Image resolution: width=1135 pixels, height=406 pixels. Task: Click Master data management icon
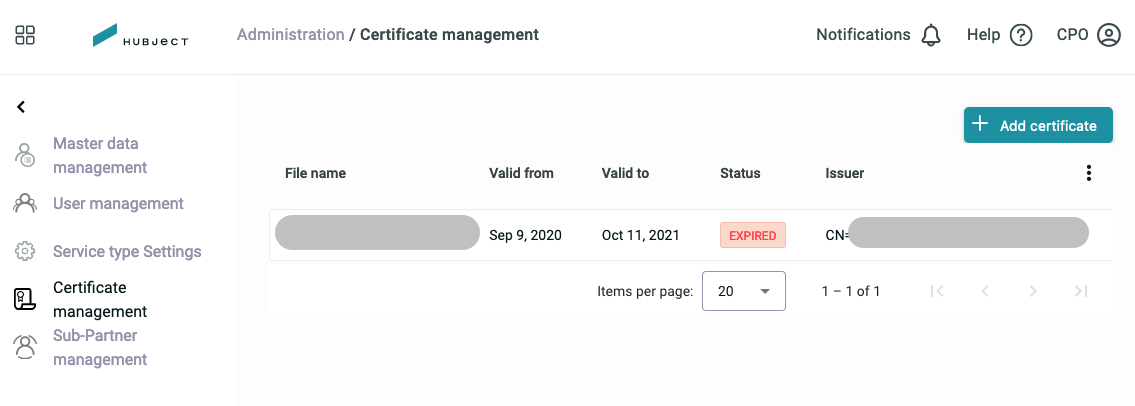pyautogui.click(x=25, y=155)
